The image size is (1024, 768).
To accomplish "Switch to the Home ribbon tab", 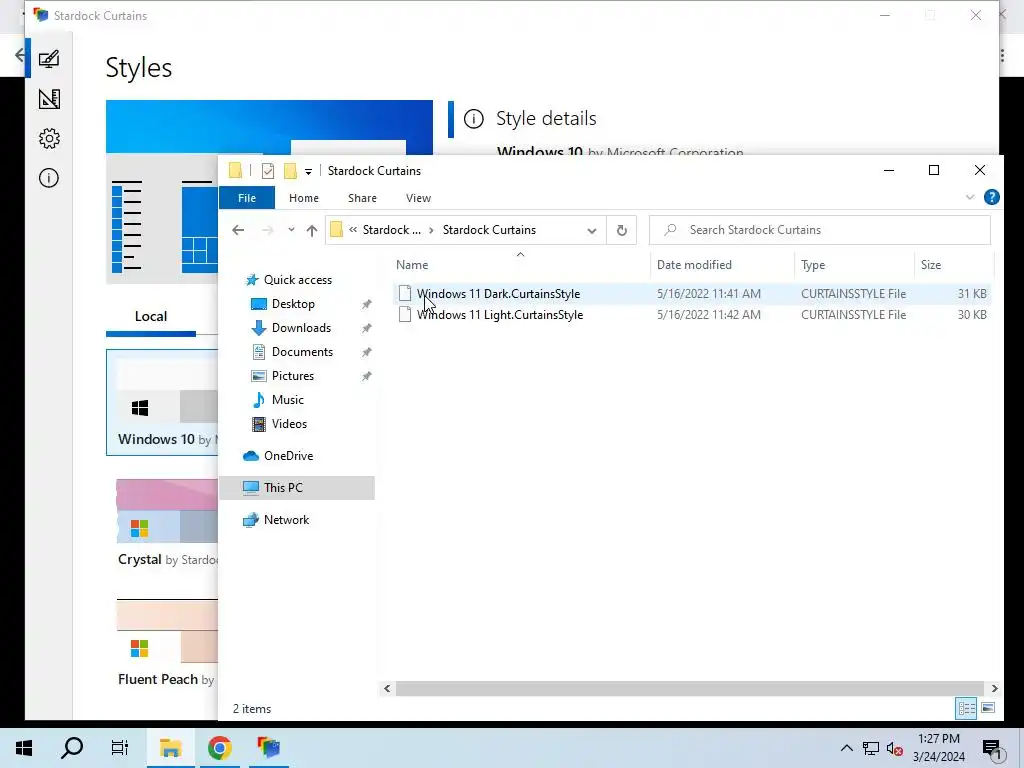I will tap(304, 198).
